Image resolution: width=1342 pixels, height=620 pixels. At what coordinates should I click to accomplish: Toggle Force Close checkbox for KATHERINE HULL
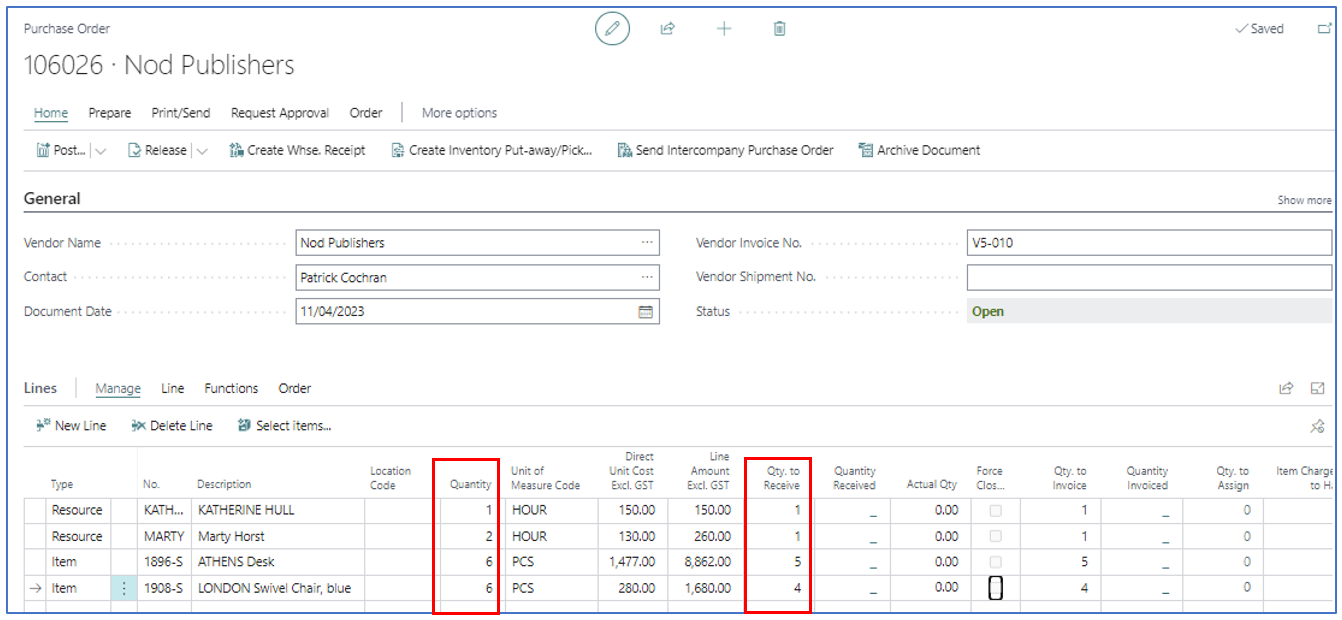click(x=995, y=511)
